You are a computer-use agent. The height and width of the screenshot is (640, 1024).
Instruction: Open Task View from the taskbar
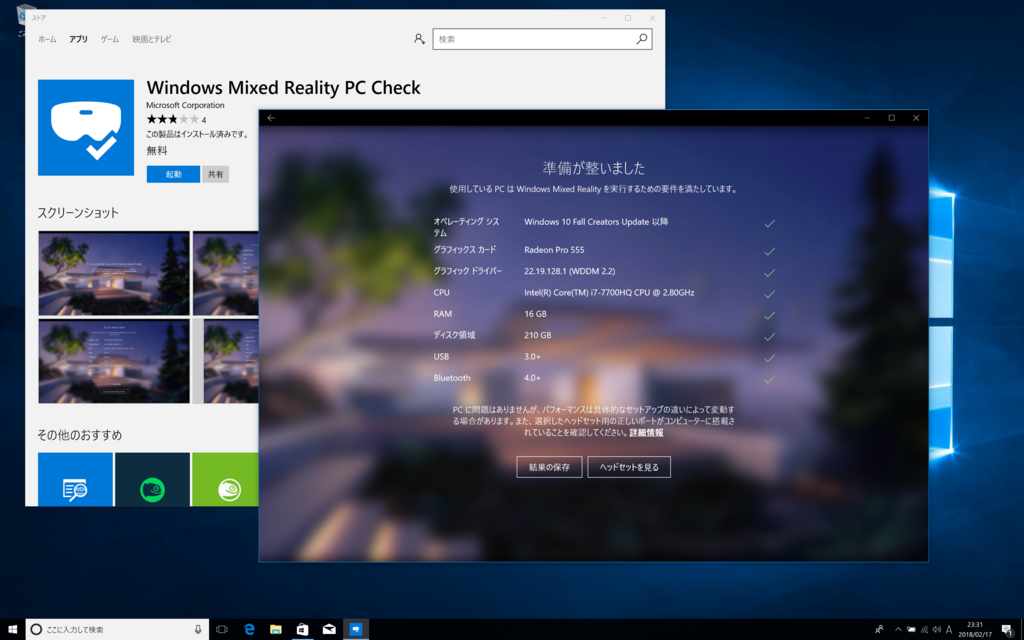coord(222,630)
